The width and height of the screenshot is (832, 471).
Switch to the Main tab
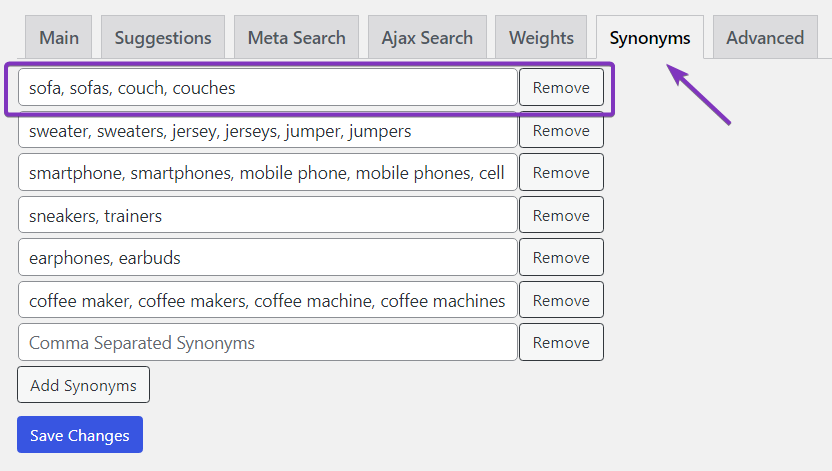point(59,38)
